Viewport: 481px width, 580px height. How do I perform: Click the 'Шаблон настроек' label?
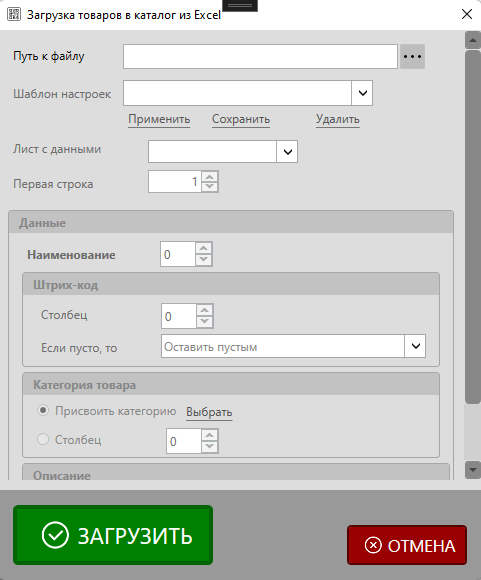[62, 94]
